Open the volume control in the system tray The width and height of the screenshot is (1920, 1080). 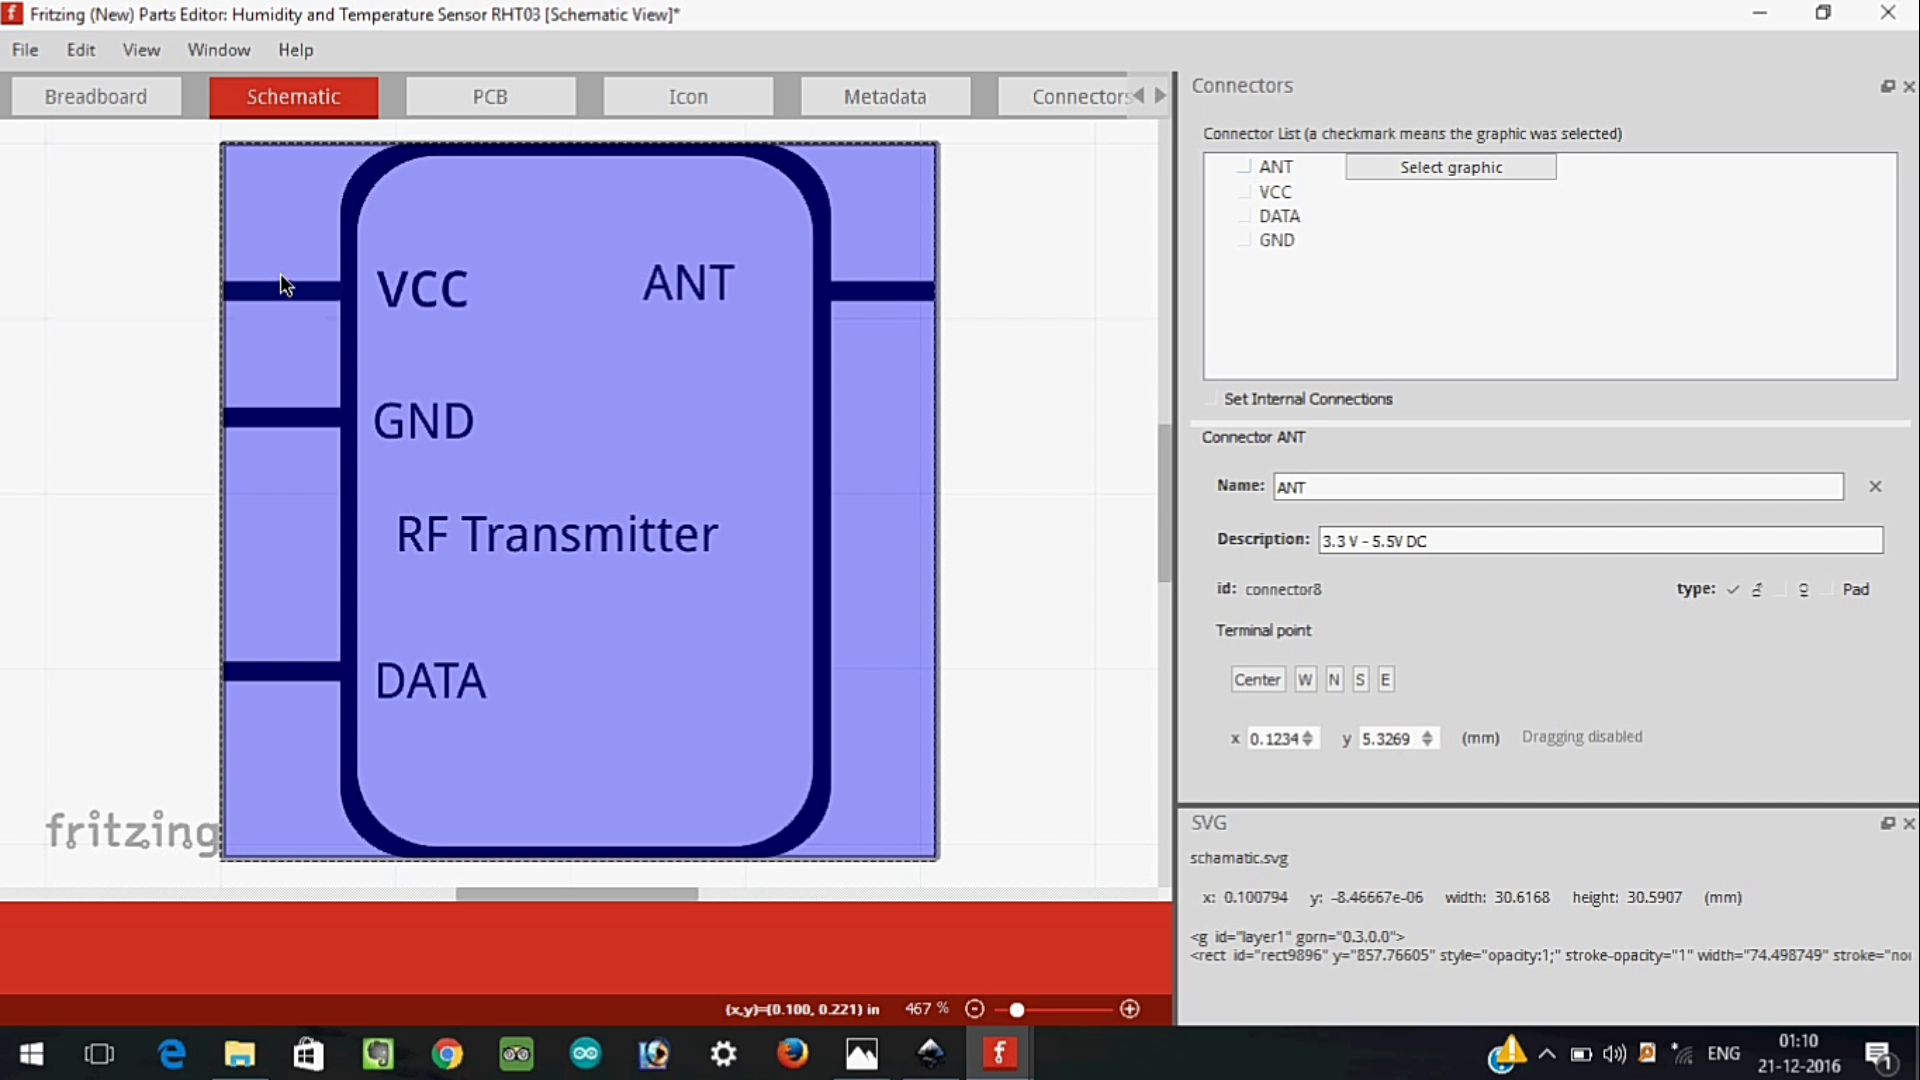(1614, 1054)
